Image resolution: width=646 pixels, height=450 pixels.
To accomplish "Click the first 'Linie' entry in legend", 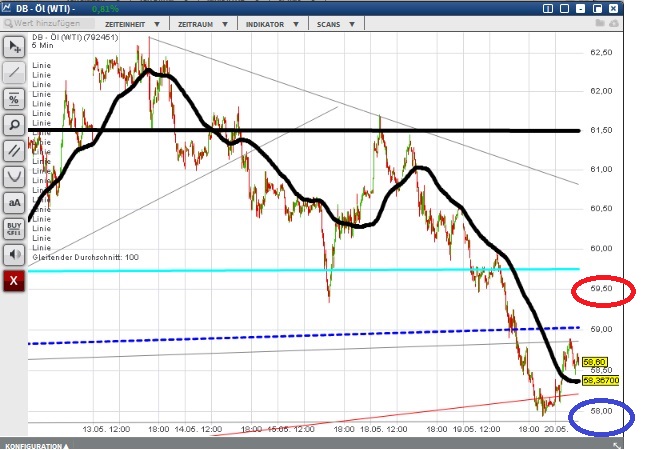I will tap(42, 65).
